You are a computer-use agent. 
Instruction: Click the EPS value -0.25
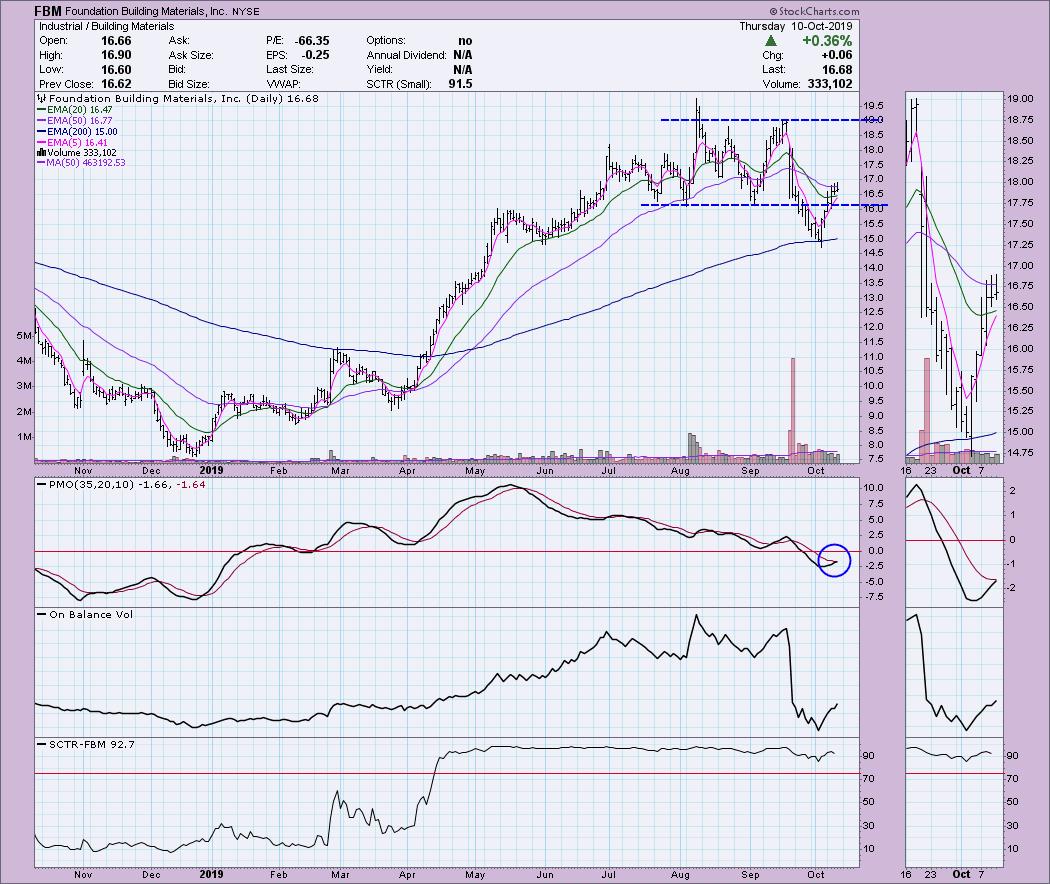point(315,55)
